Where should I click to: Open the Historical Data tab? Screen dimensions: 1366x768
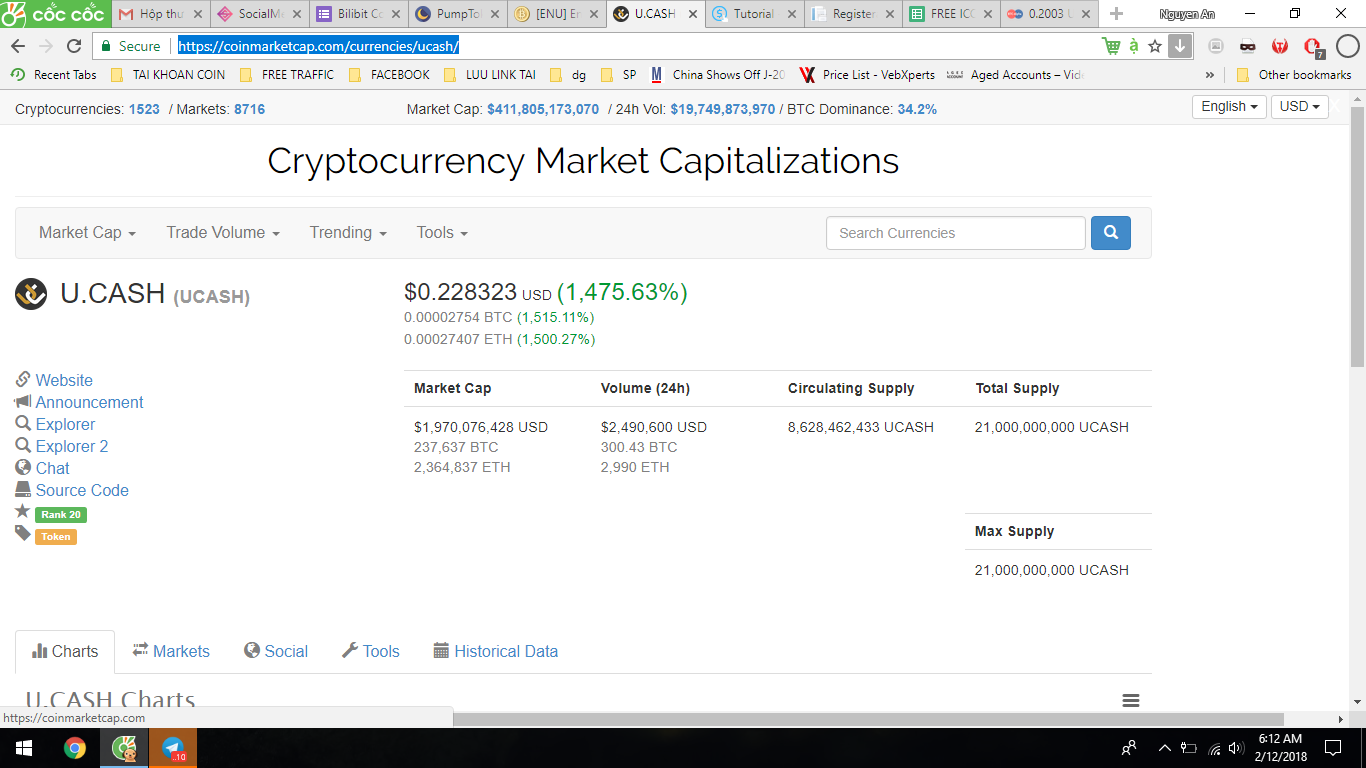click(x=495, y=652)
